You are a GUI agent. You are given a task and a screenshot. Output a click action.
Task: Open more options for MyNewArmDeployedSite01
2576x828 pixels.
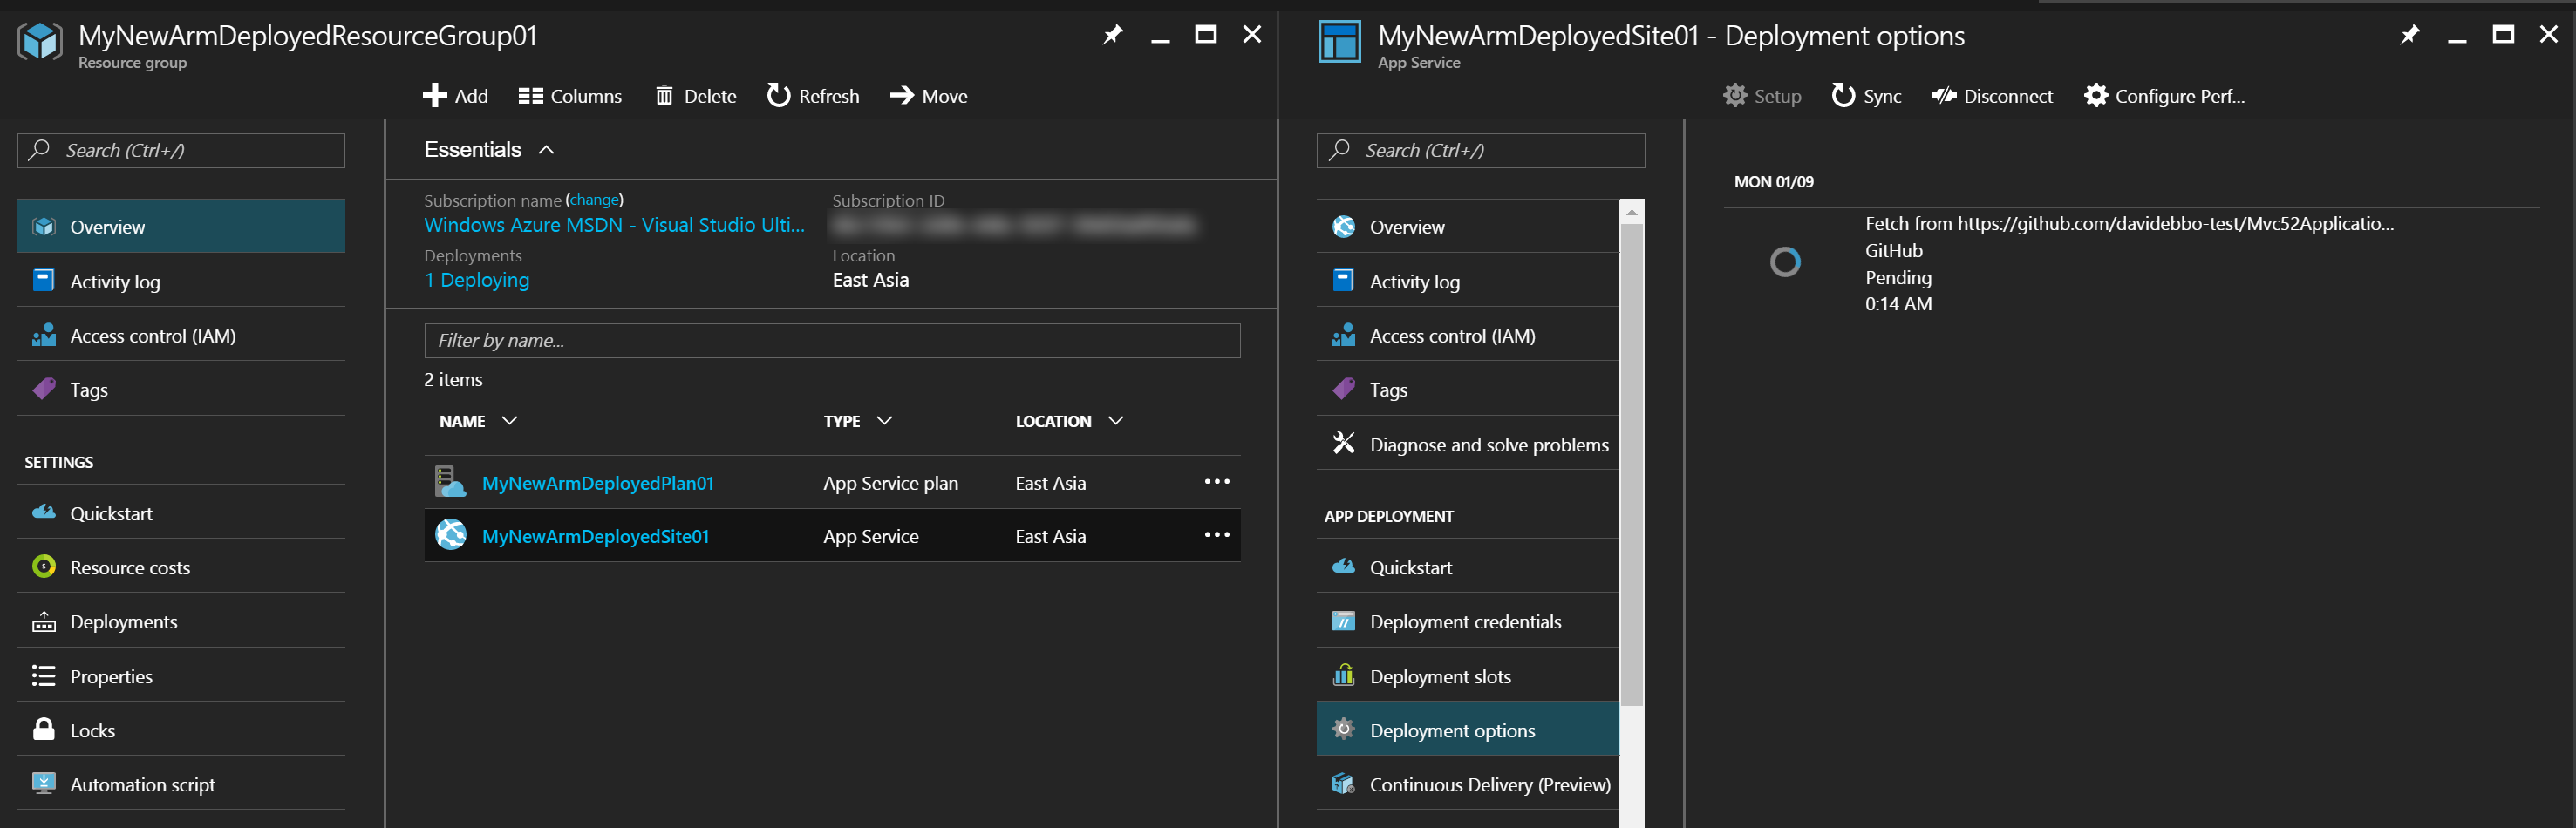coord(1217,535)
